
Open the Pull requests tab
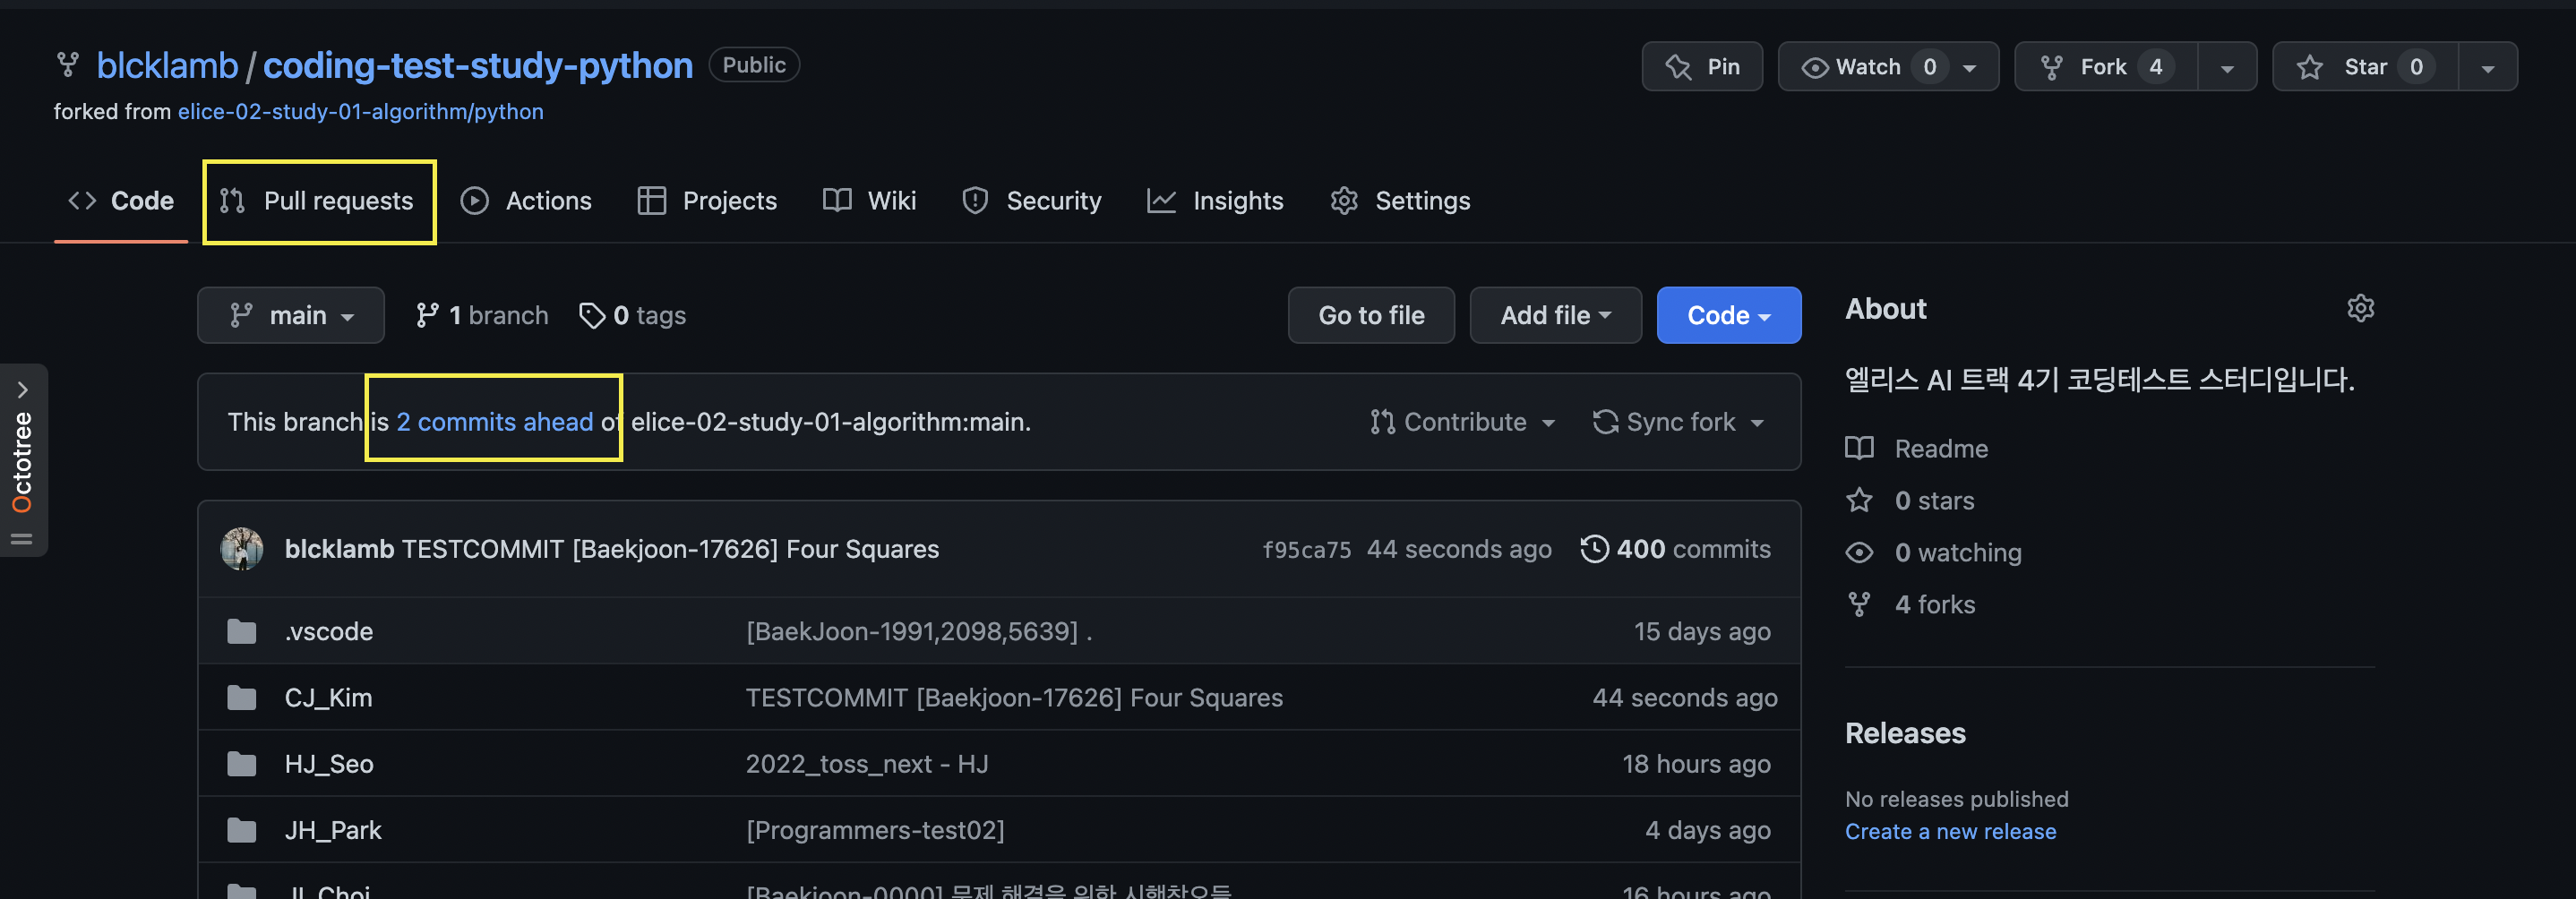pyautogui.click(x=317, y=201)
